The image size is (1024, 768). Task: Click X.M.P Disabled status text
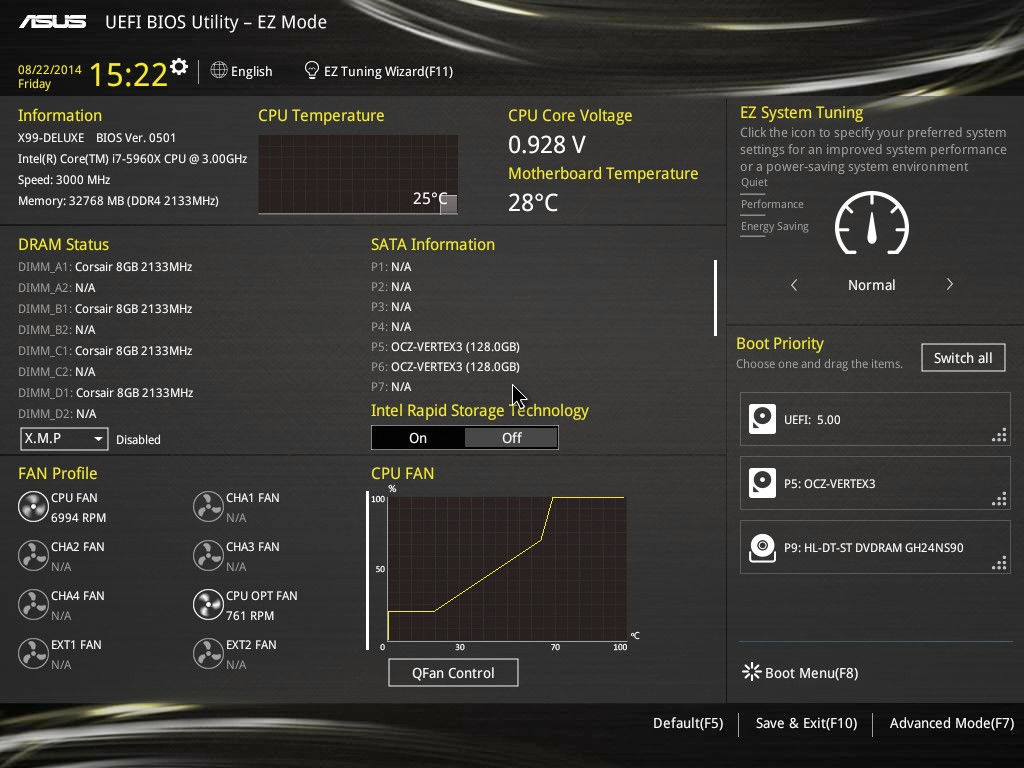click(138, 440)
